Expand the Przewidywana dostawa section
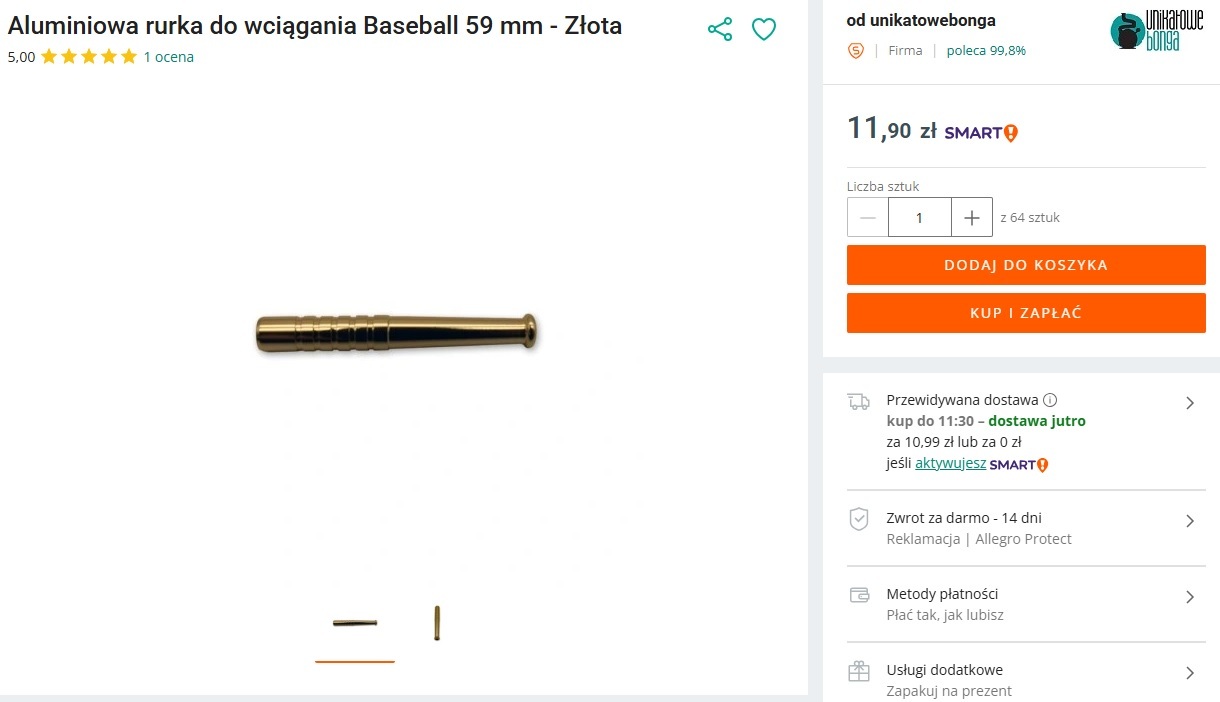 1190,403
